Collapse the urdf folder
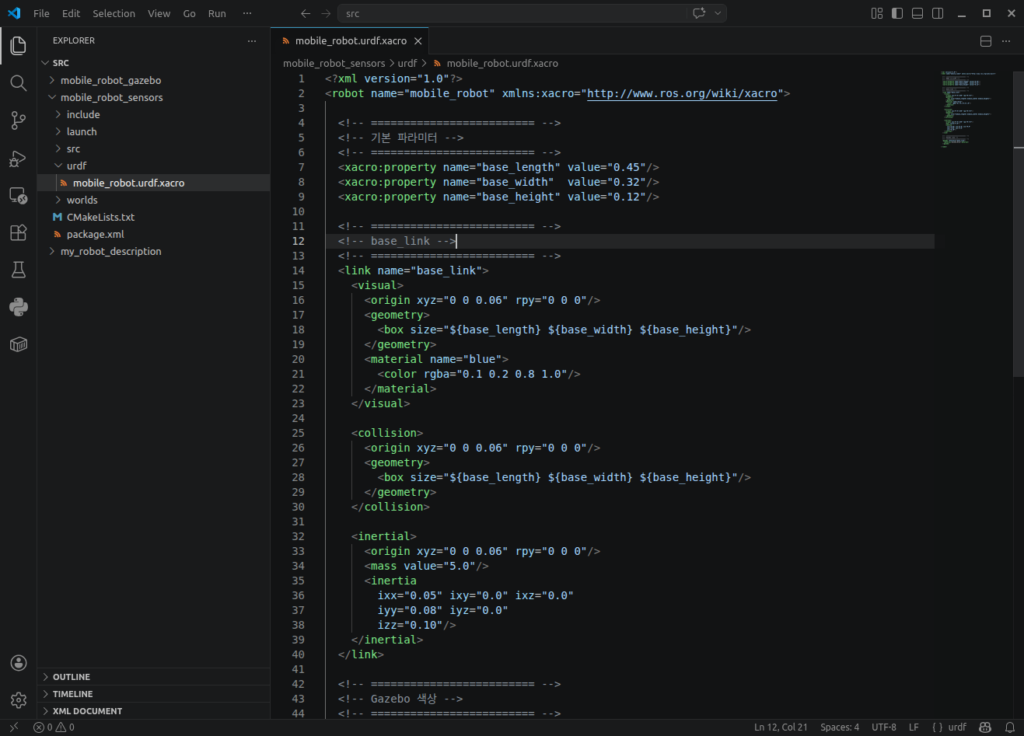 153,166
